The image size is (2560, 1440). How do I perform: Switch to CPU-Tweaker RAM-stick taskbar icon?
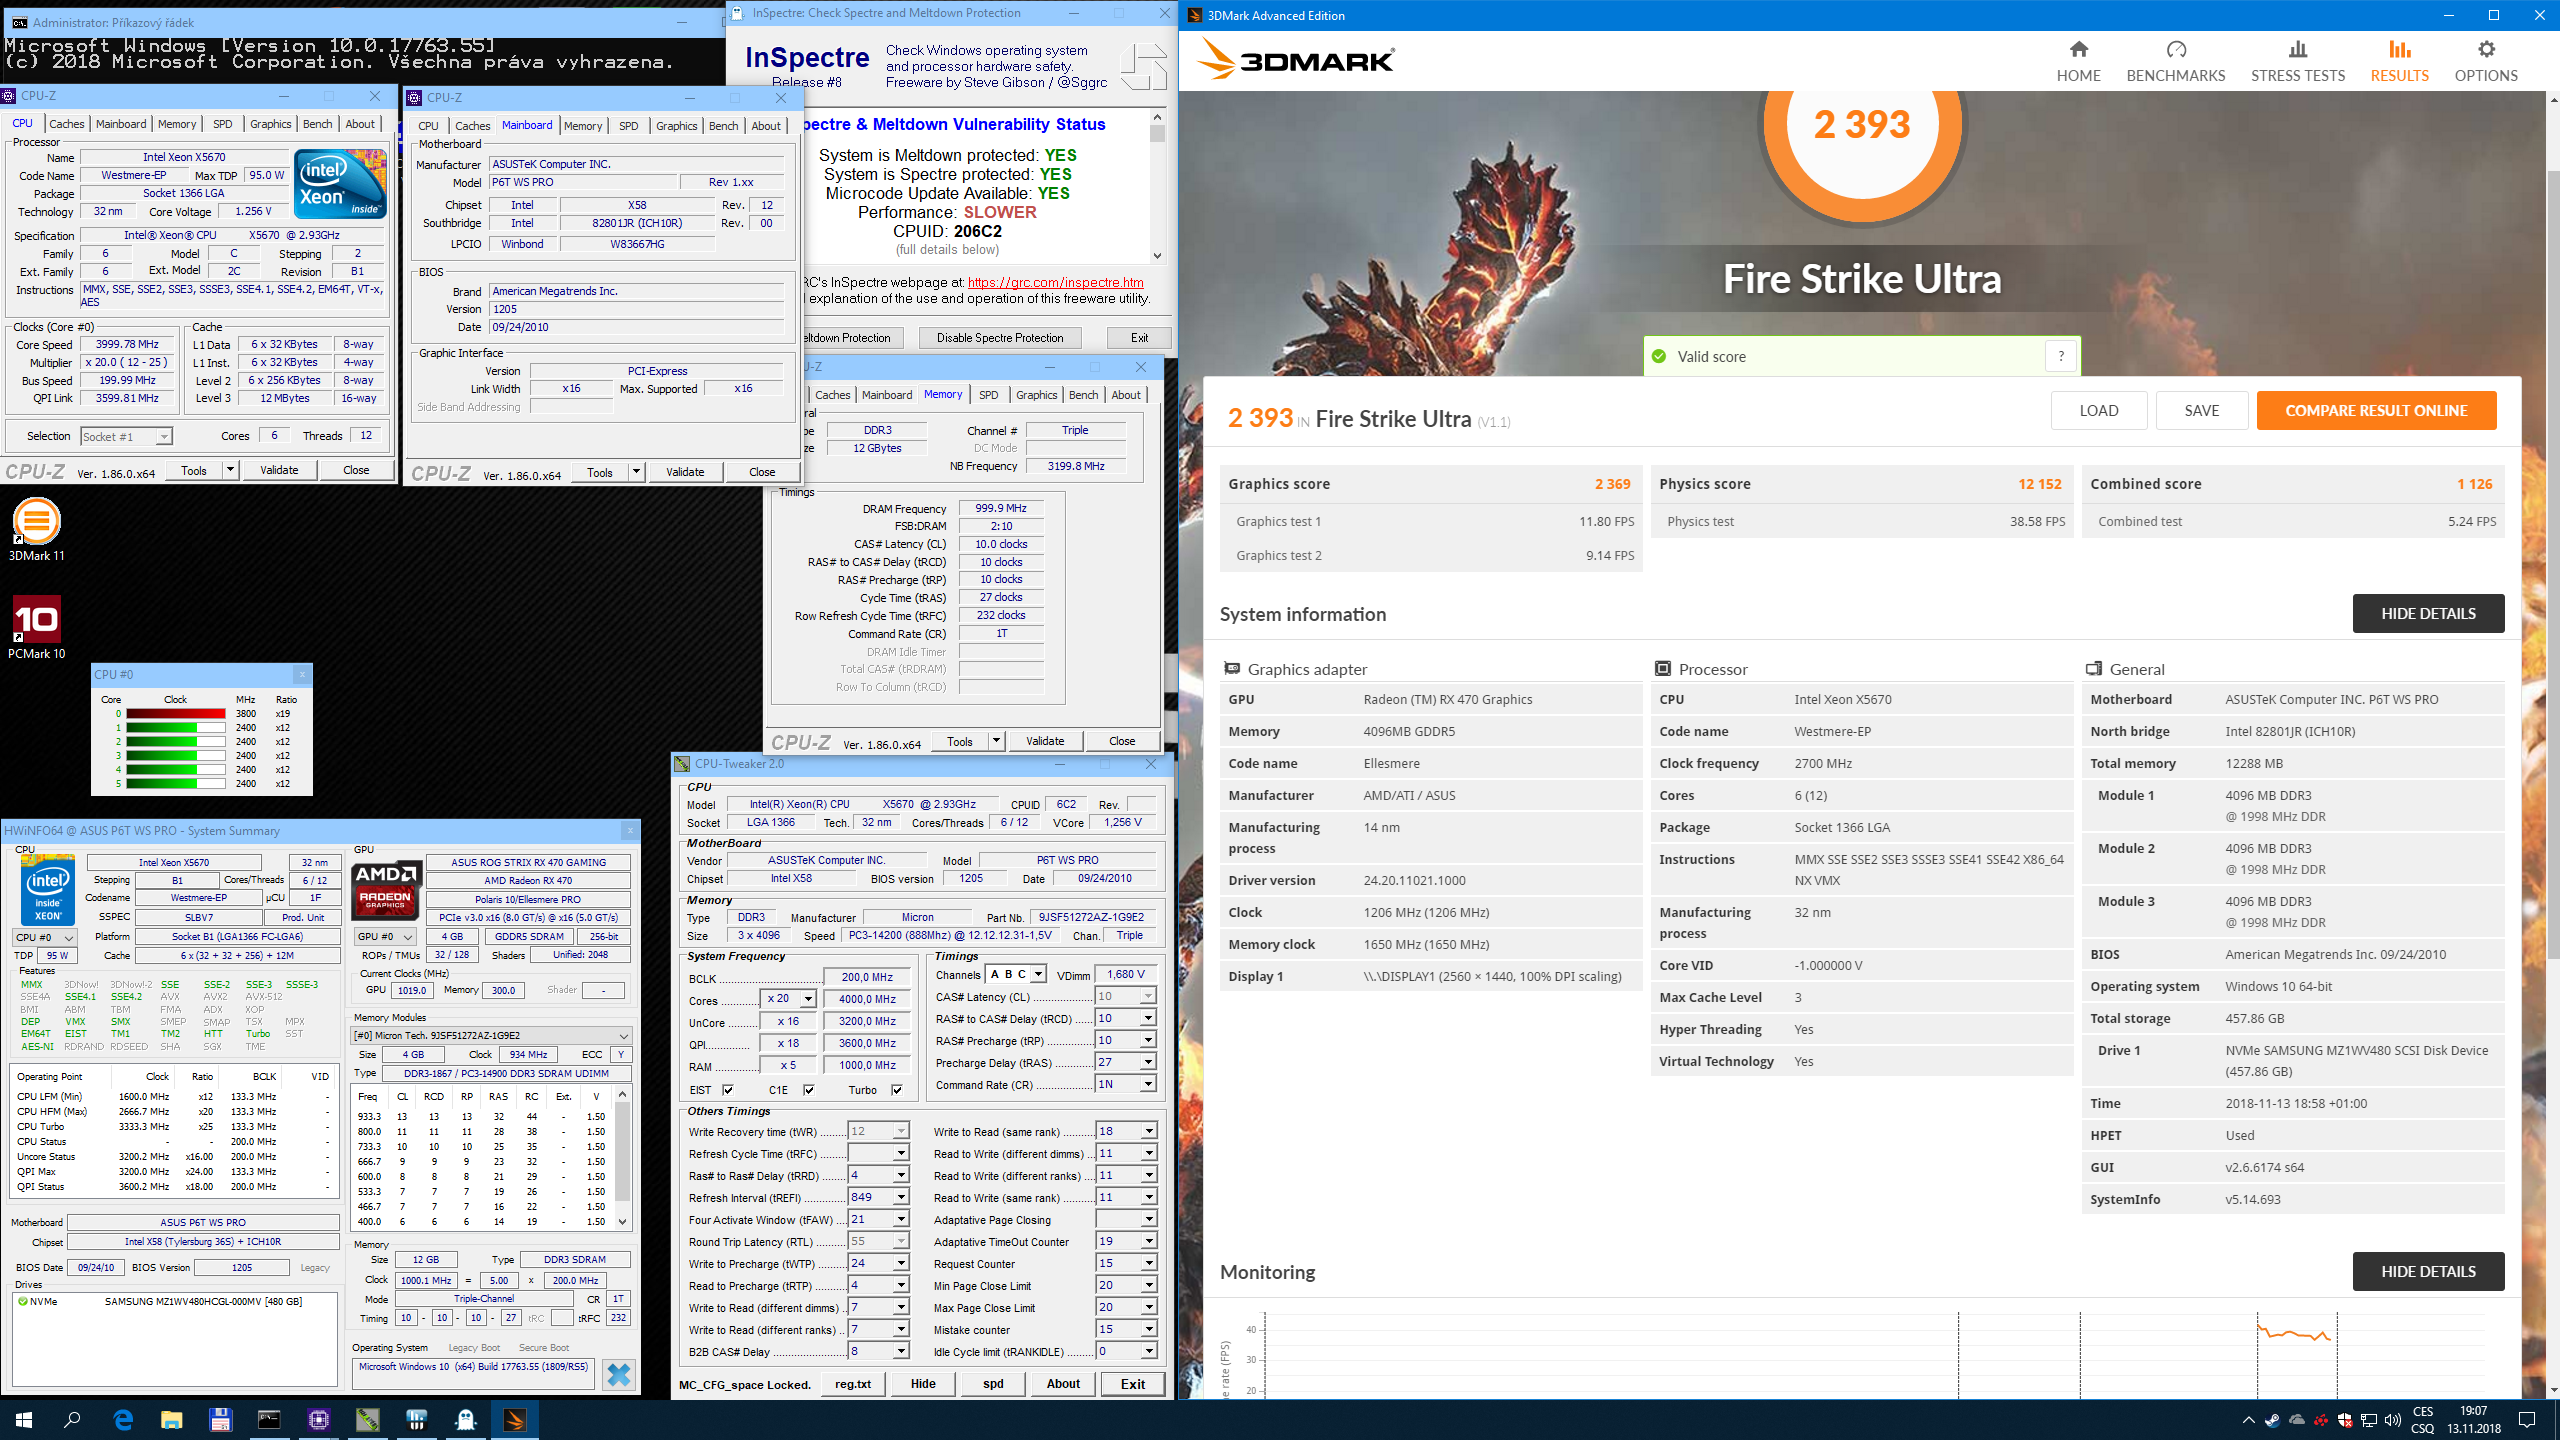click(367, 1419)
